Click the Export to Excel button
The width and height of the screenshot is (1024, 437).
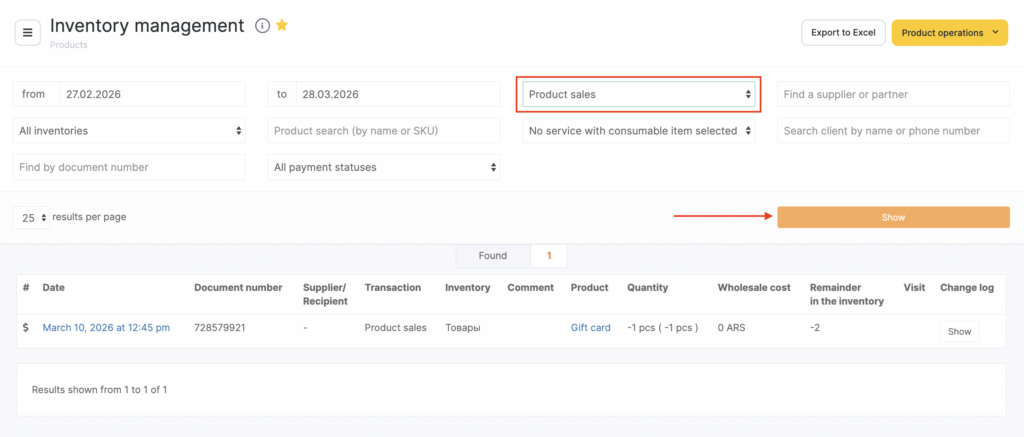843,32
